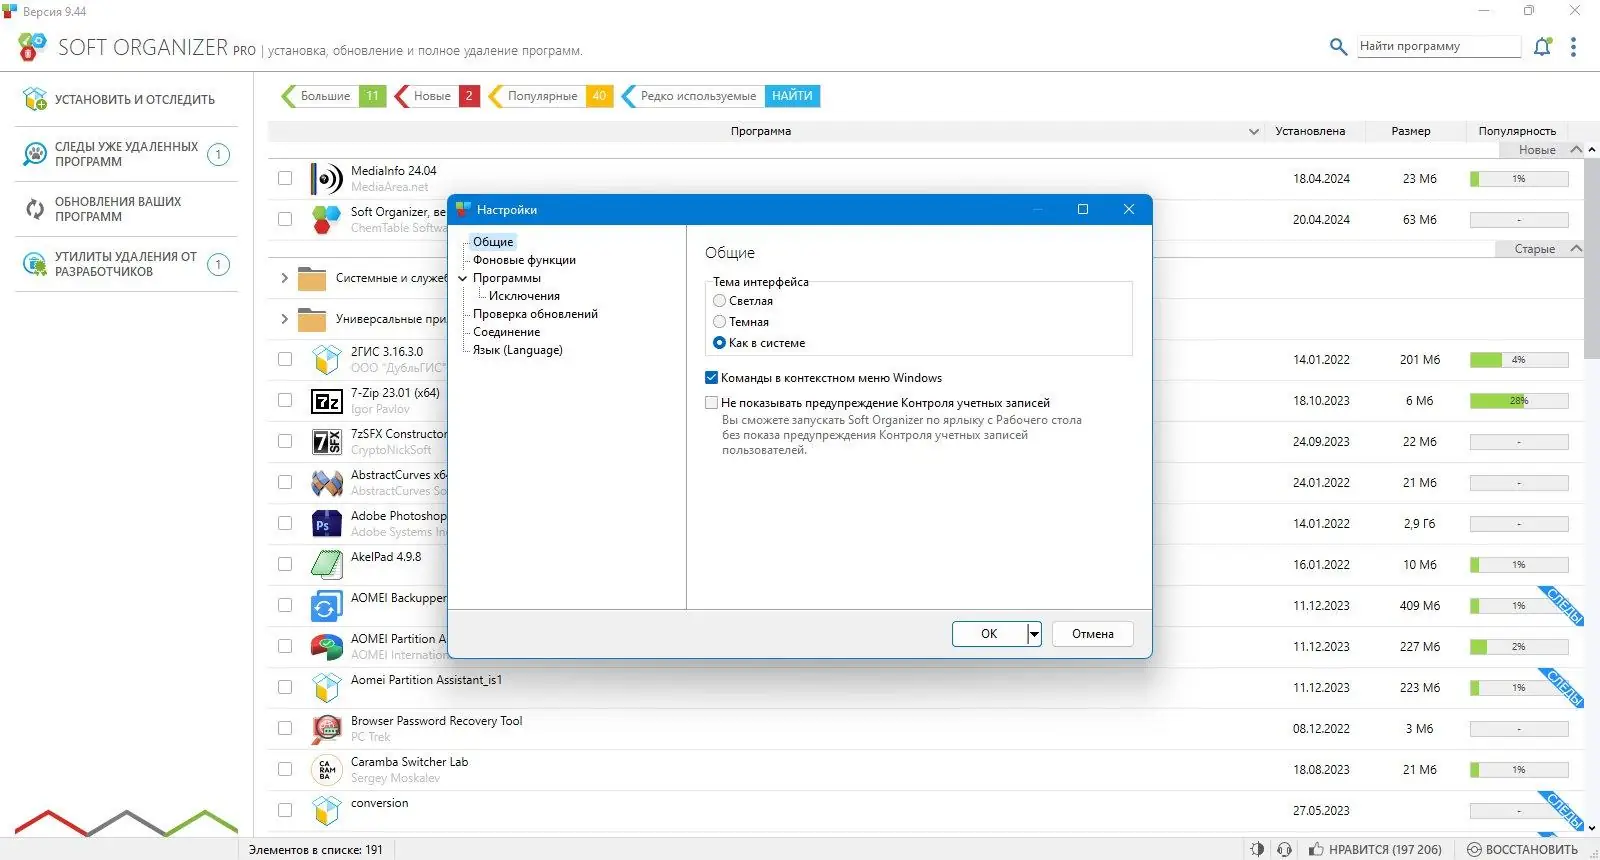Open 'Проверка обновлений' settings section
Viewport: 1600px width, 860px height.
[535, 314]
